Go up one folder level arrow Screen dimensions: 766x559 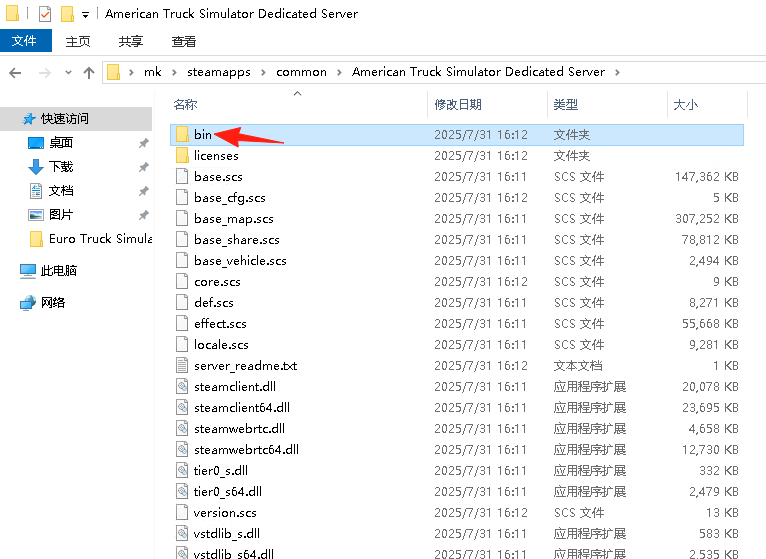click(x=89, y=73)
